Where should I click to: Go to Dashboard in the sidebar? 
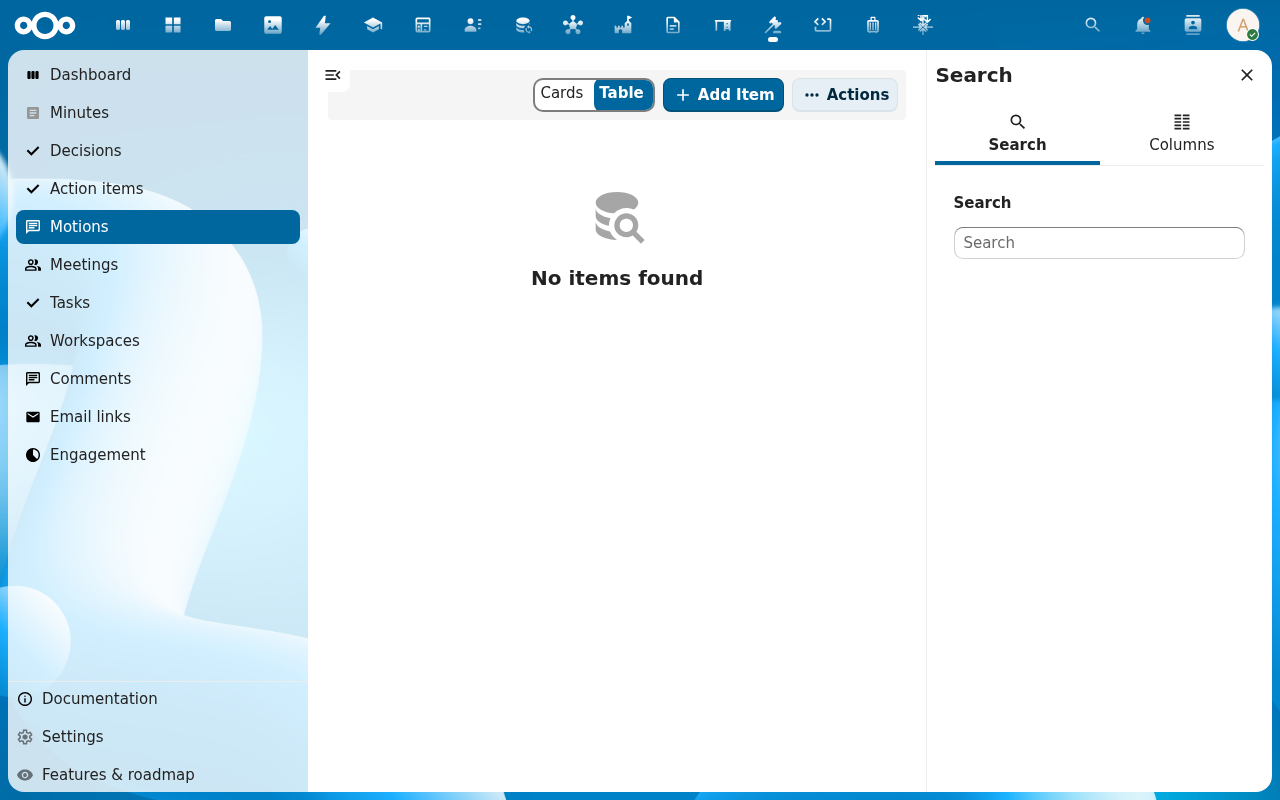coord(158,75)
